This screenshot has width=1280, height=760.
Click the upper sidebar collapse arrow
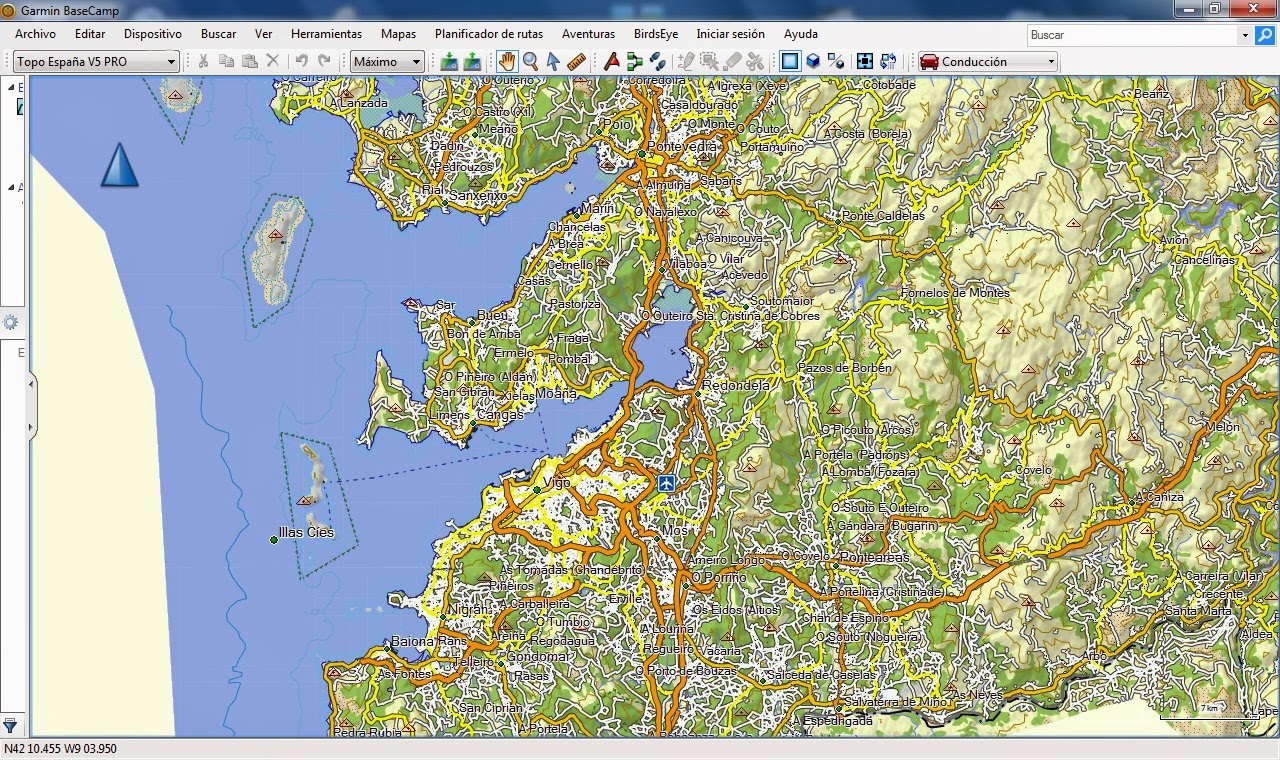31,383
